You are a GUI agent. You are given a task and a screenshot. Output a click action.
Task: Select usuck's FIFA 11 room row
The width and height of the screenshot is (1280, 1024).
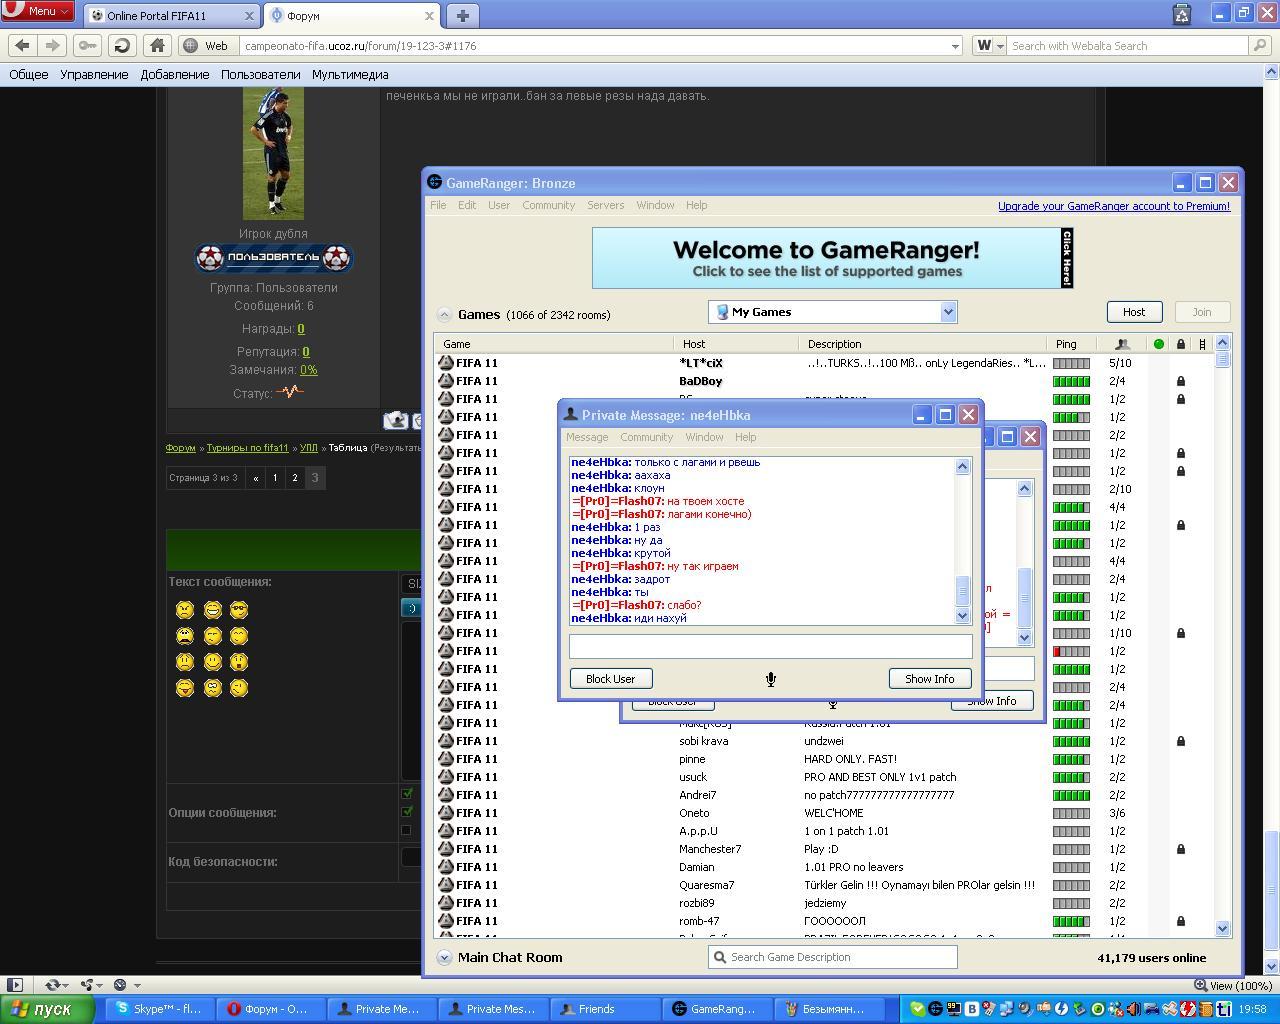click(x=823, y=777)
